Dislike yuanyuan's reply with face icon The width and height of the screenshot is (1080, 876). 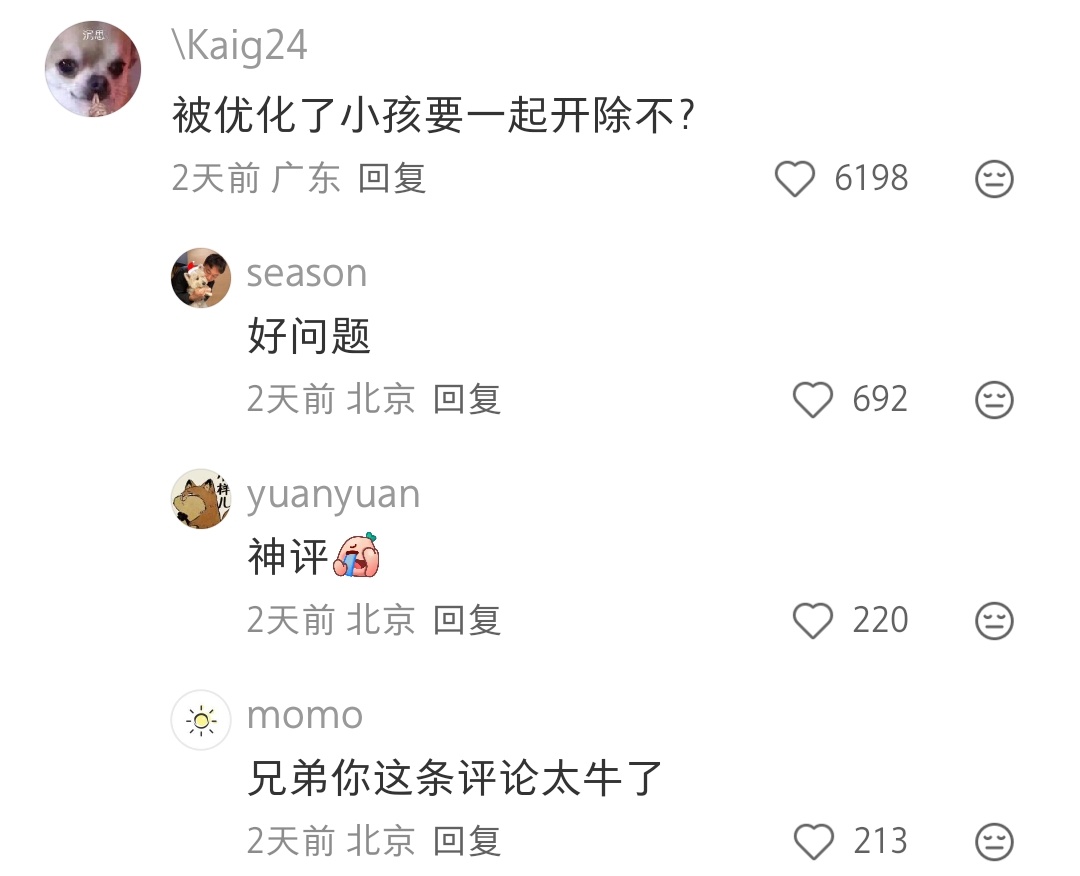(x=994, y=620)
